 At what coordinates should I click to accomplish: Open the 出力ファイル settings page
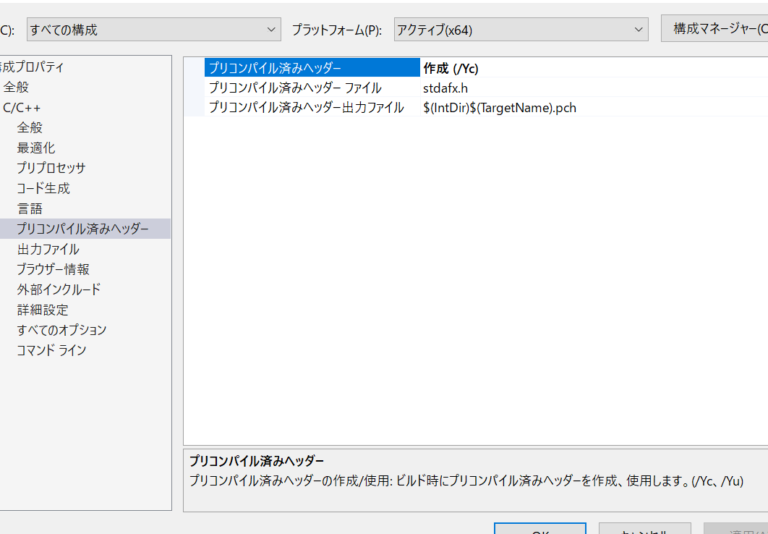(48, 249)
